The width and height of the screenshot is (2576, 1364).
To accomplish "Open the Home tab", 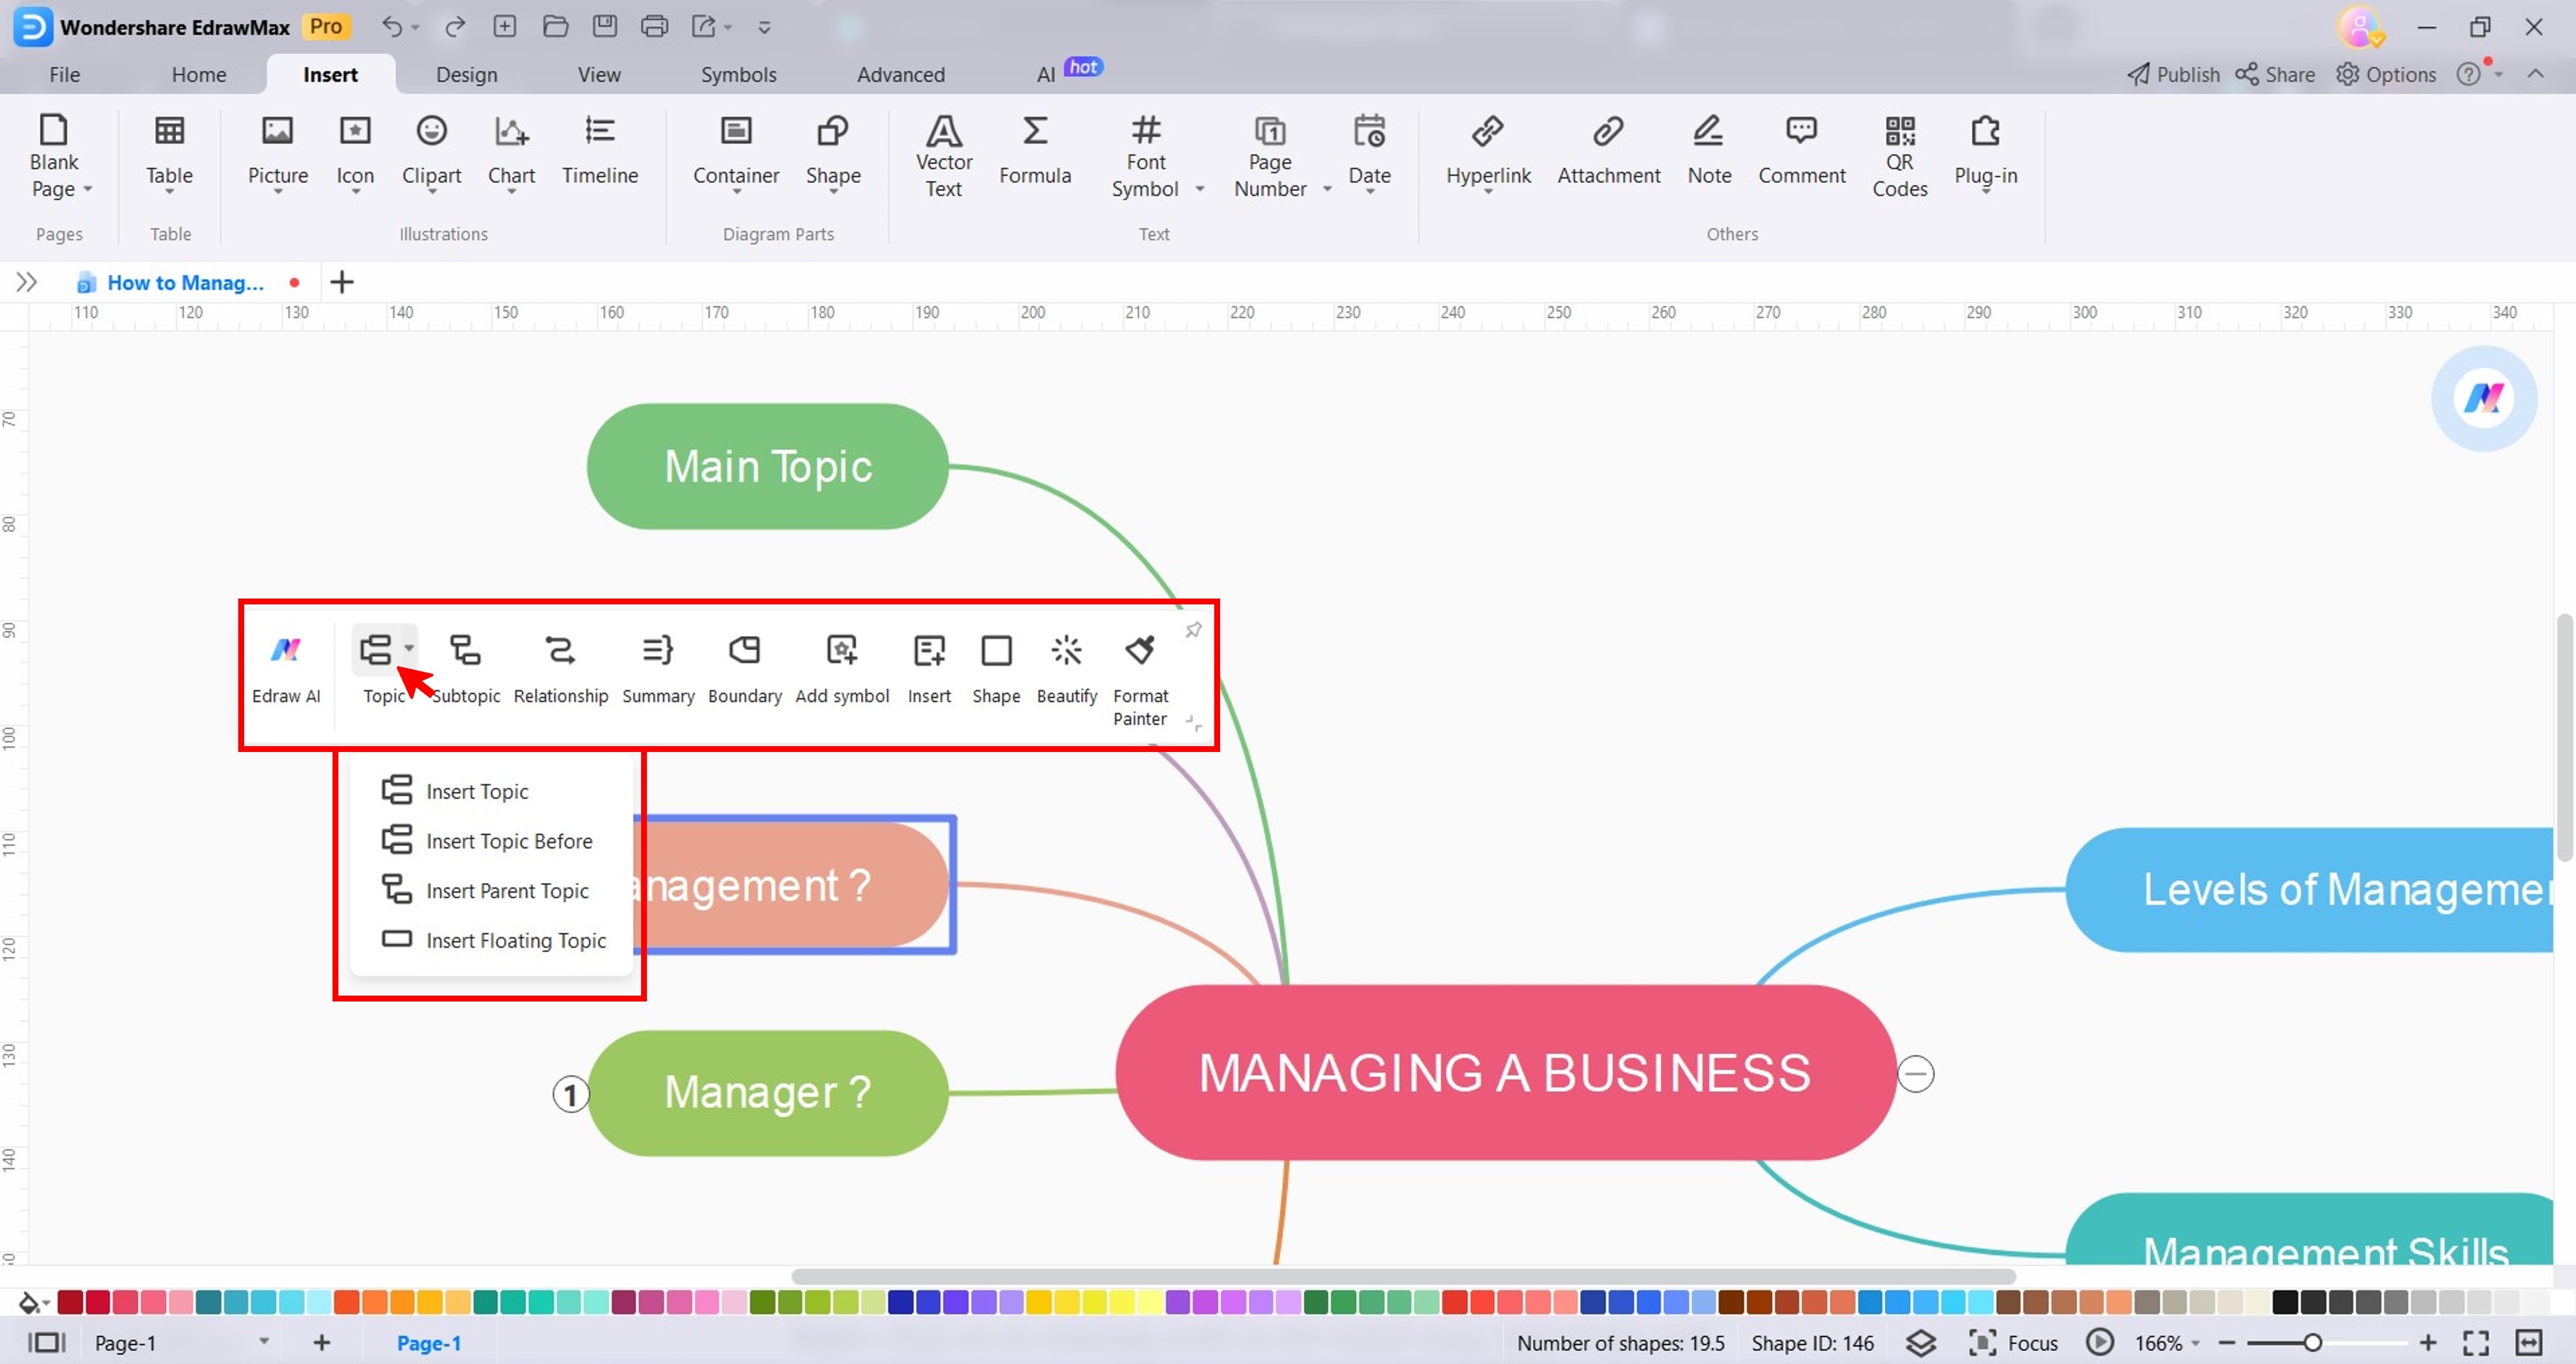I will click(x=198, y=74).
